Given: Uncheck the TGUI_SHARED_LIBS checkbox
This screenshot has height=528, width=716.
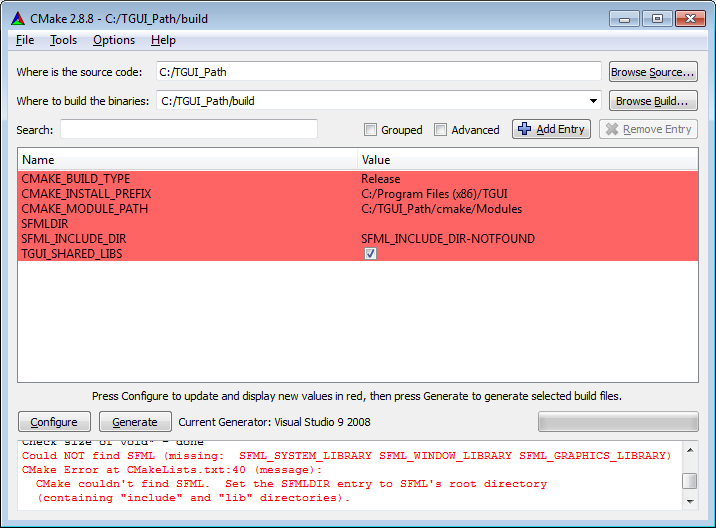Looking at the screenshot, I should point(370,253).
